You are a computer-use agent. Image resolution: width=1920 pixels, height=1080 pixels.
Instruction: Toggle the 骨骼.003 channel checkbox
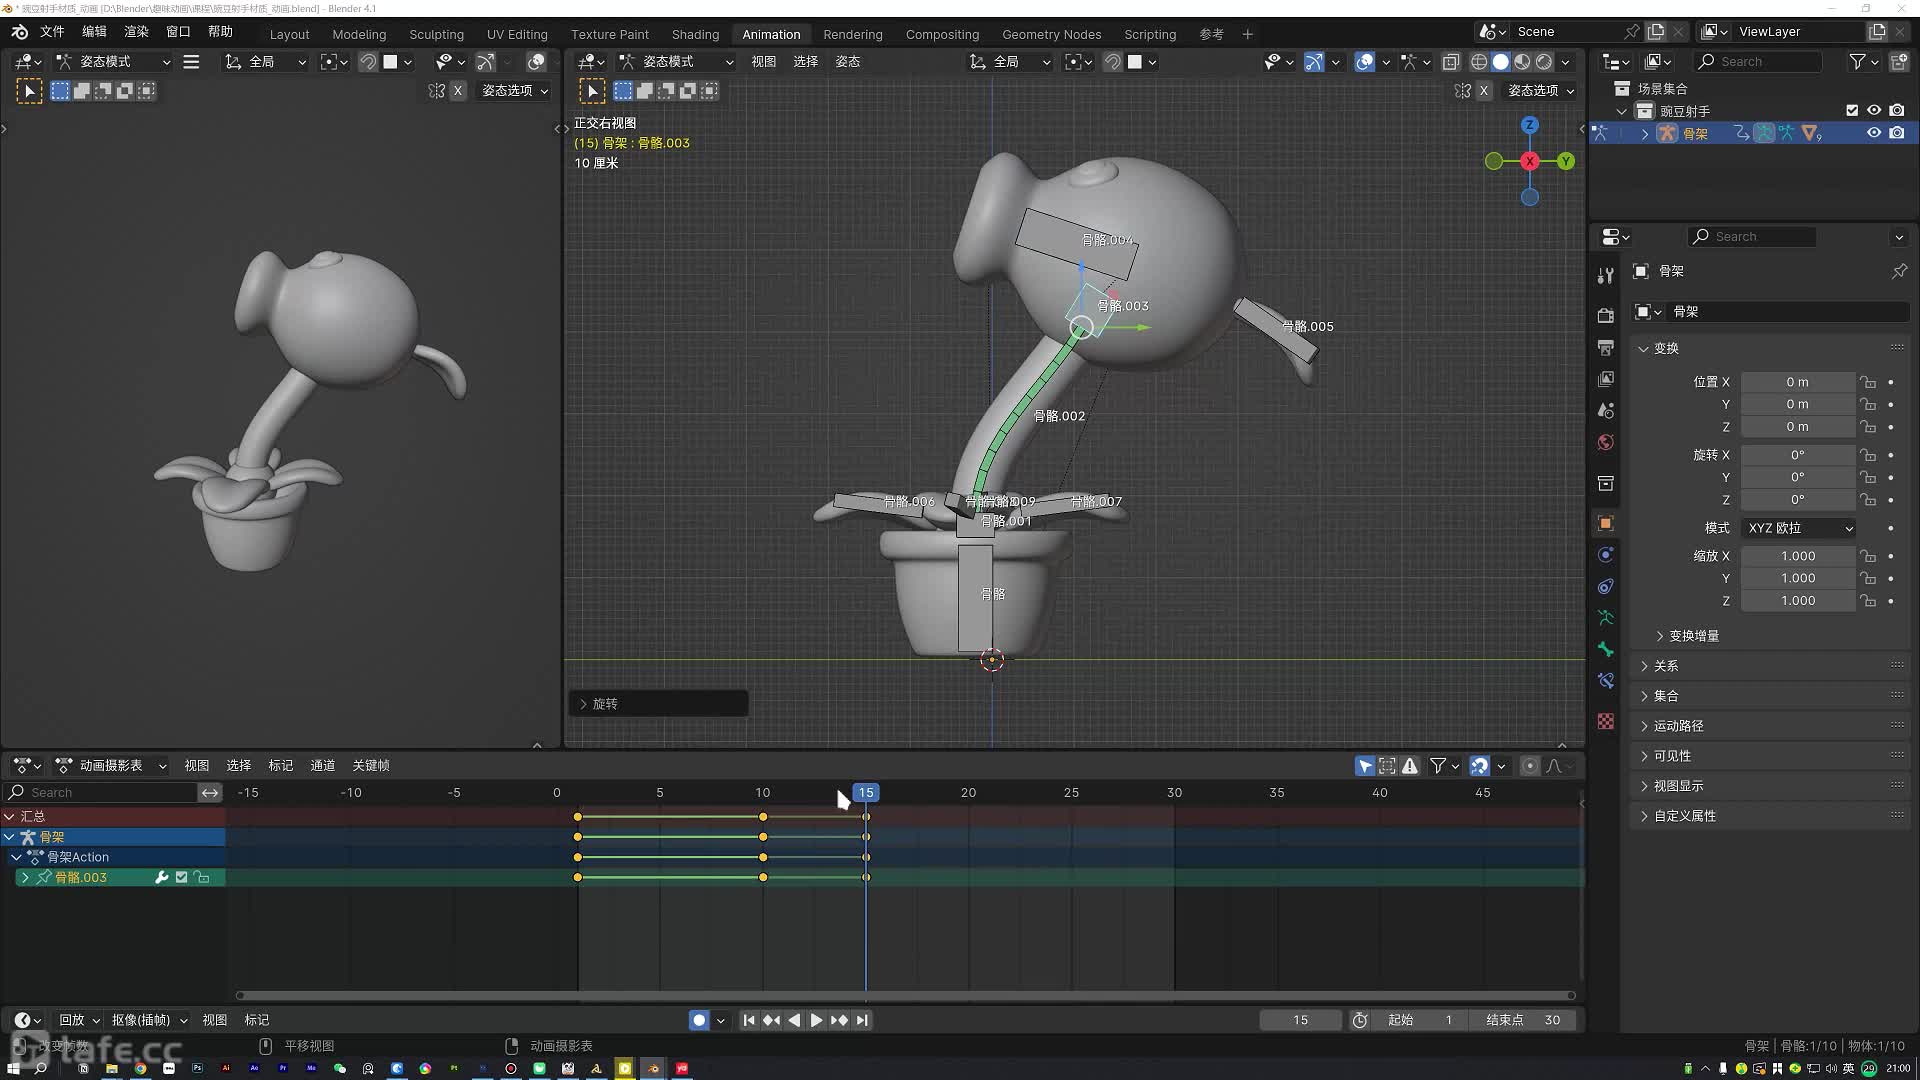181,877
